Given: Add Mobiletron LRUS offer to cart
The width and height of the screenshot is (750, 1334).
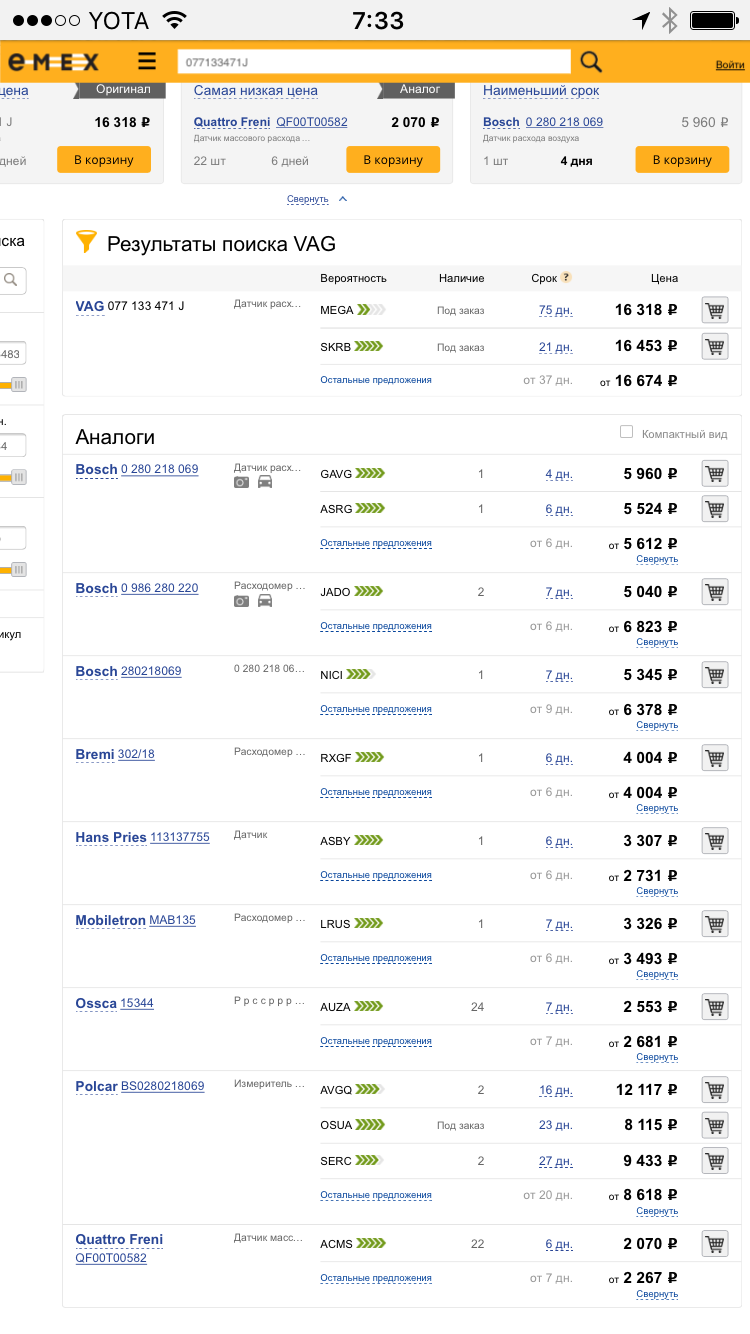Looking at the screenshot, I should pos(714,924).
